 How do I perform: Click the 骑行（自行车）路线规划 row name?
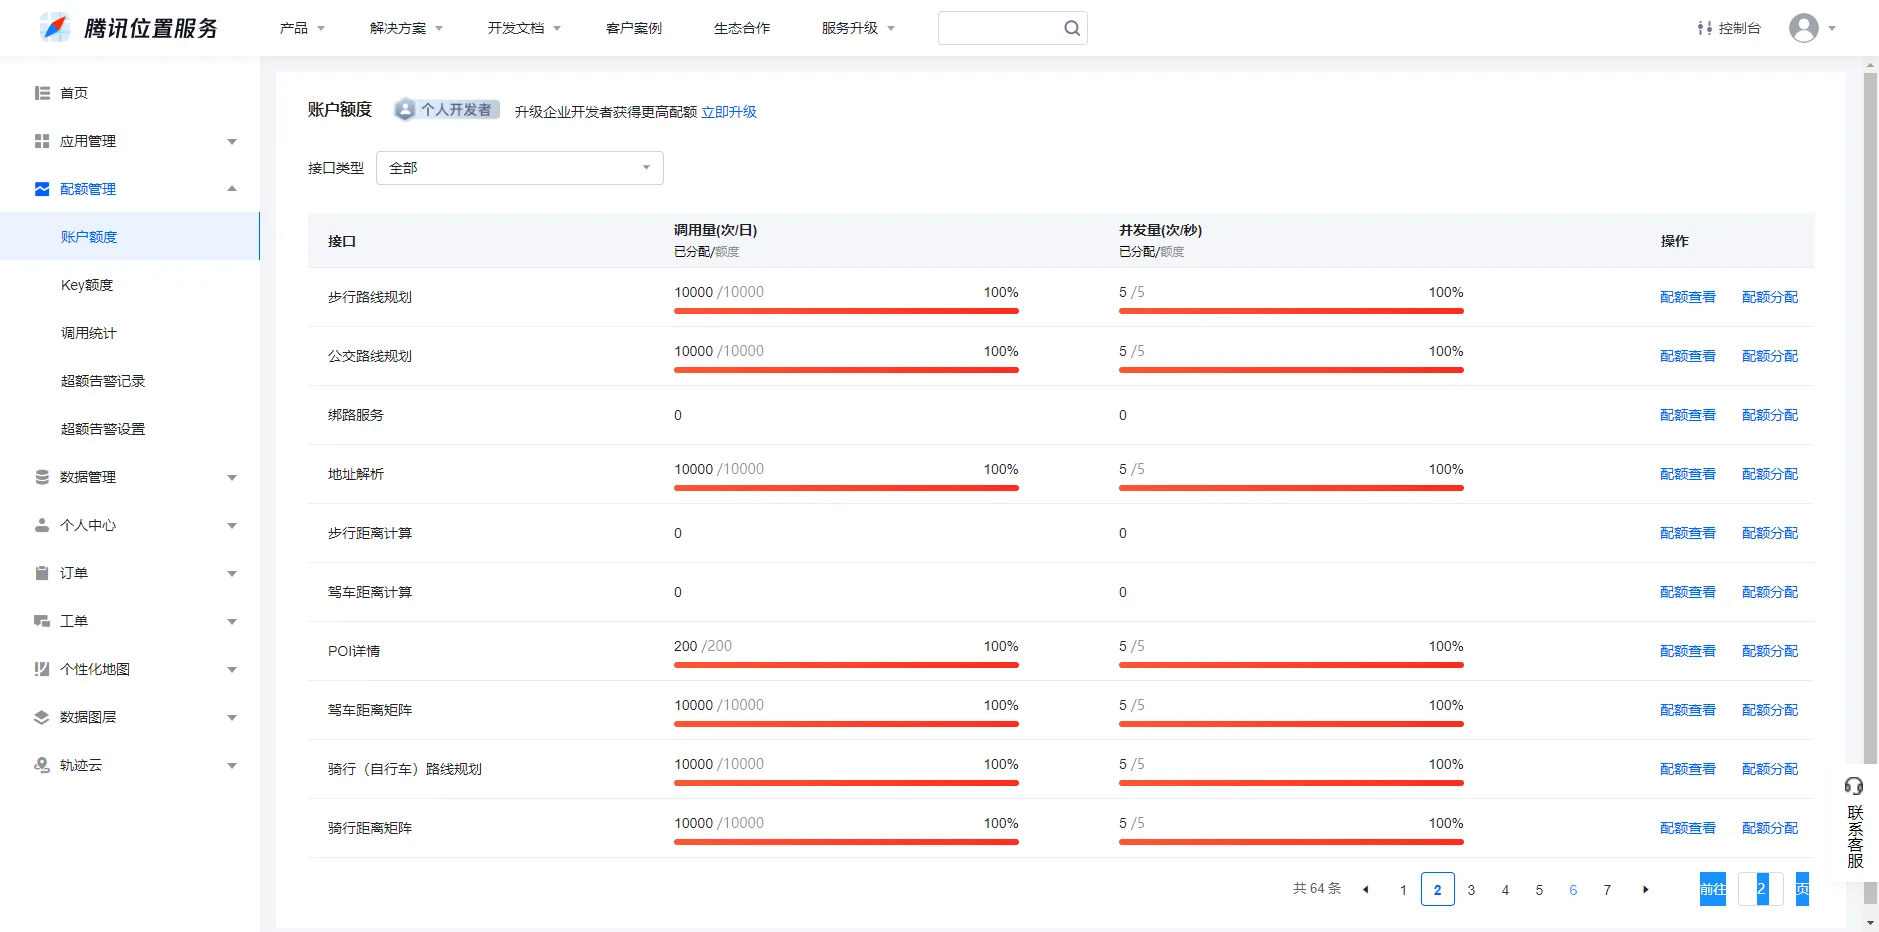[x=405, y=769]
